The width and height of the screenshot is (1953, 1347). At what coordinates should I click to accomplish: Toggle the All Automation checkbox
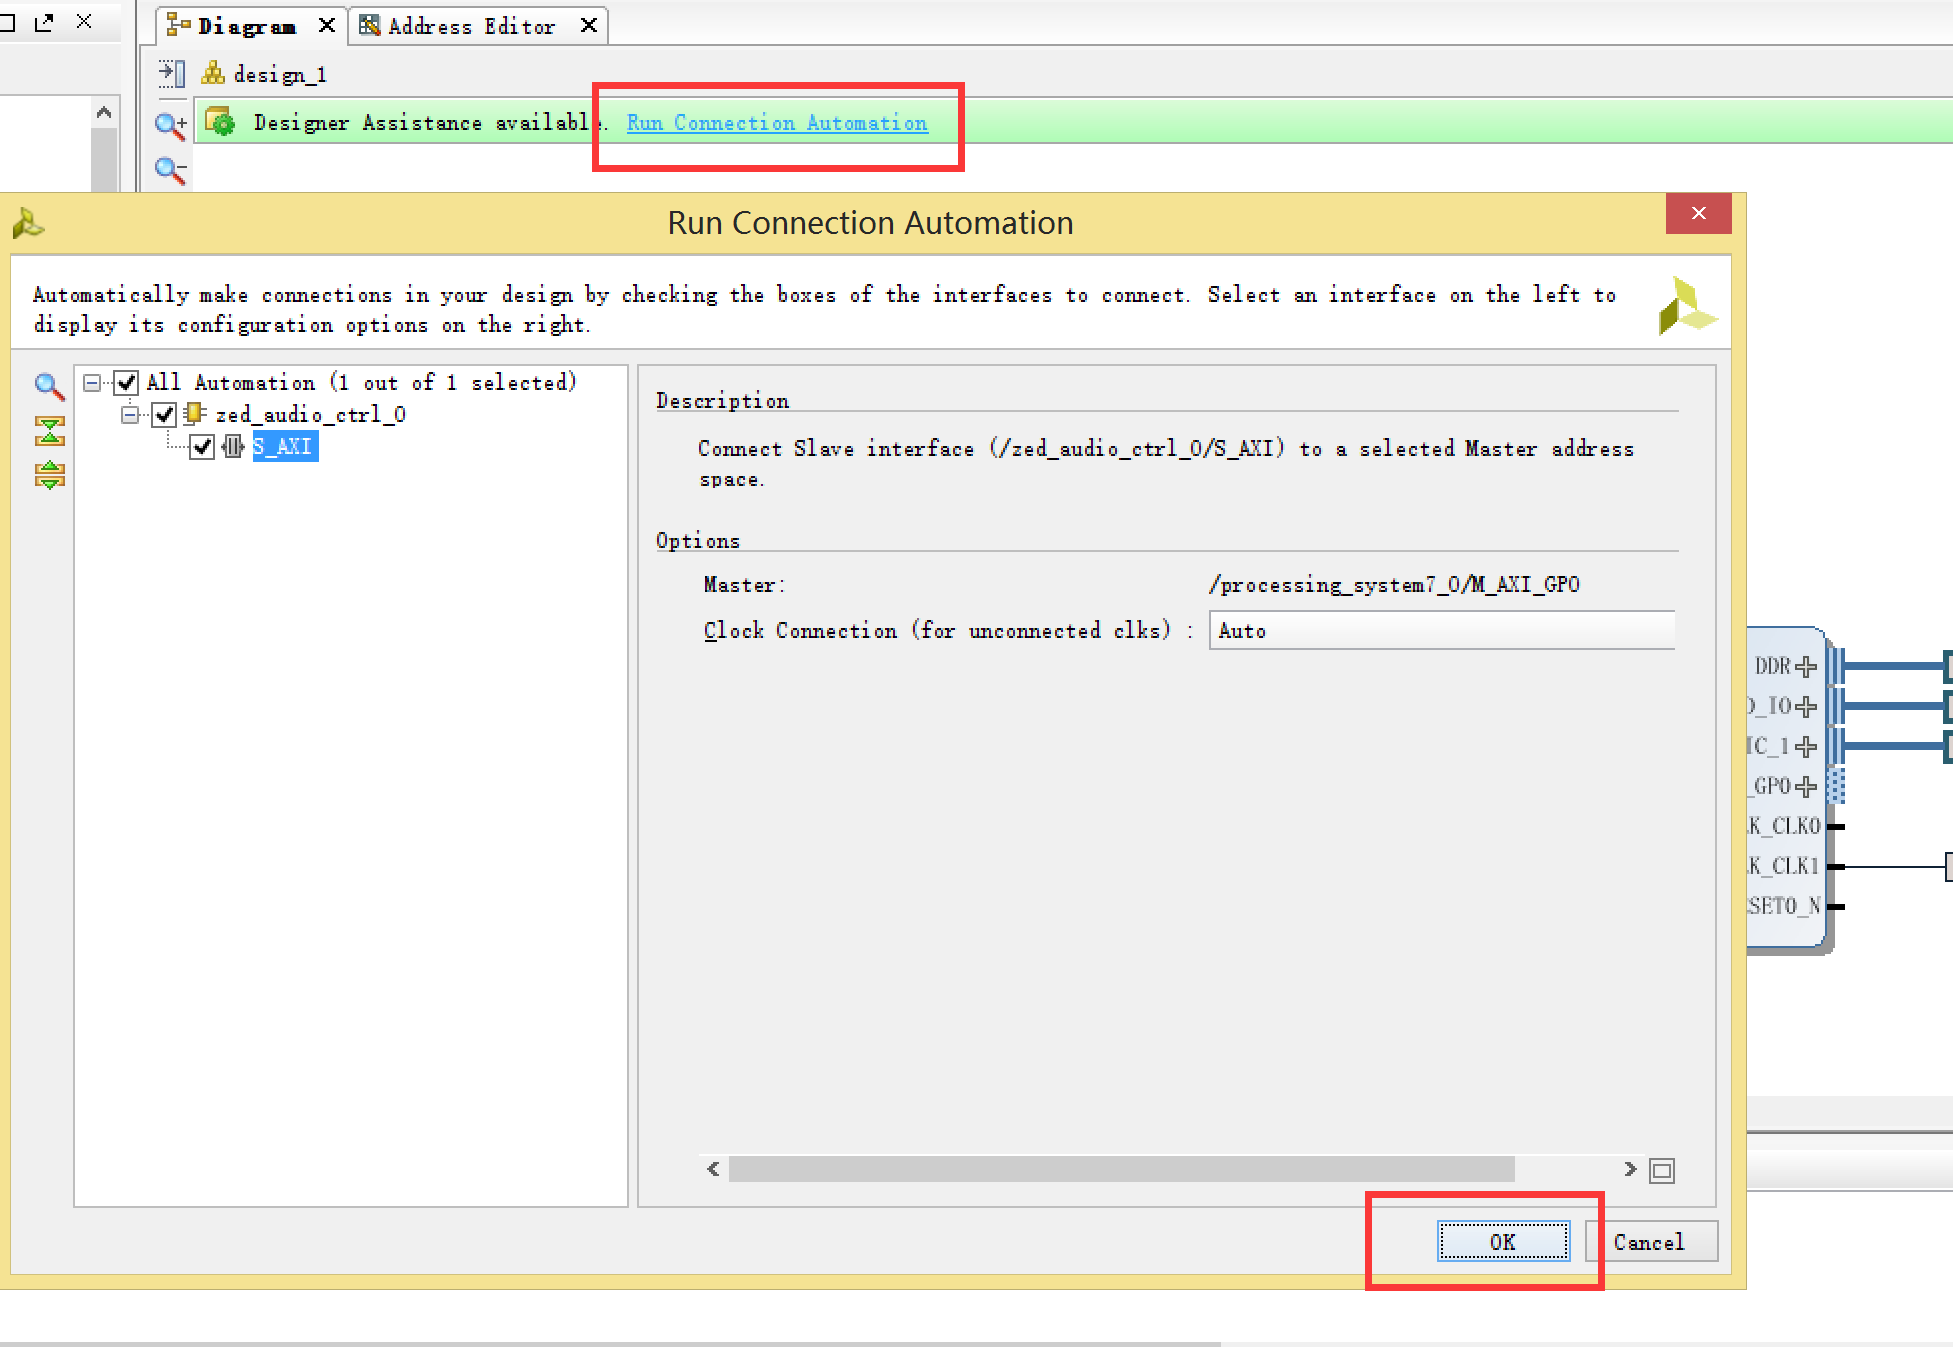pos(126,382)
